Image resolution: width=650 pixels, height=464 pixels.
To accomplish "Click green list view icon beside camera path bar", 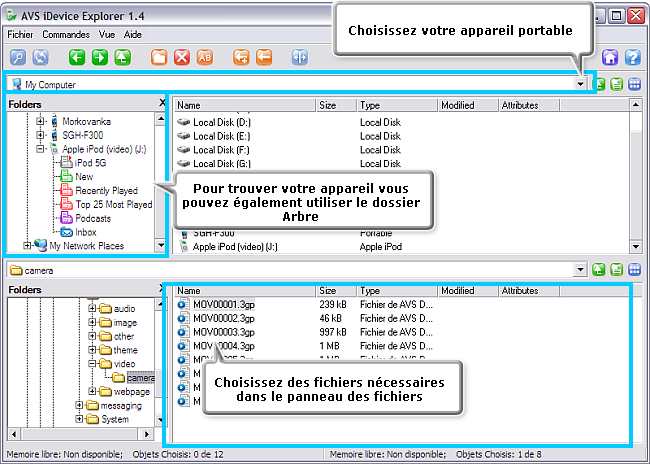I will [617, 270].
